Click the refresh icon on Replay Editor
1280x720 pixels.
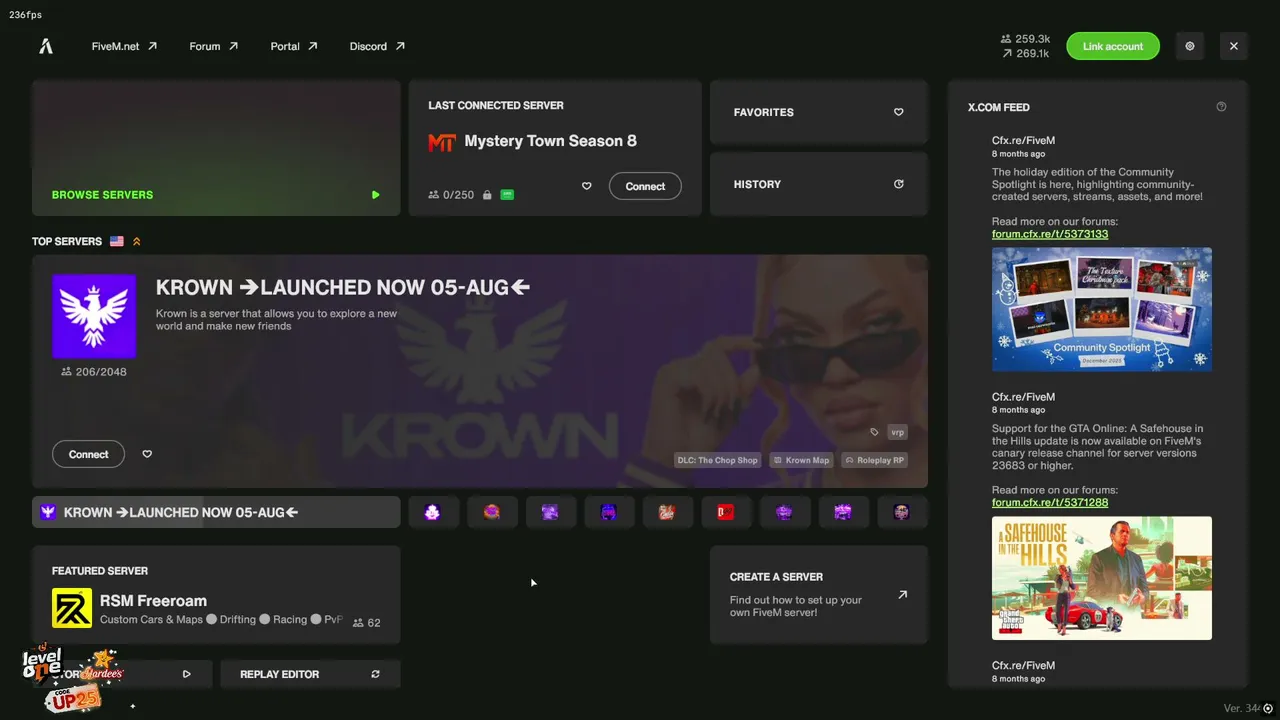[x=375, y=674]
